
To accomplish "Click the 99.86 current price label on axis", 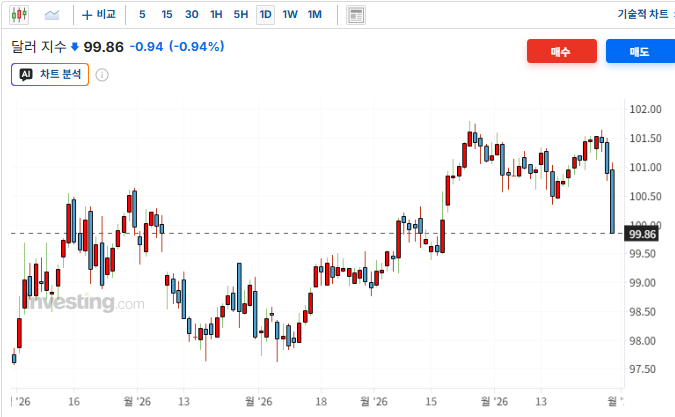I will coord(642,234).
